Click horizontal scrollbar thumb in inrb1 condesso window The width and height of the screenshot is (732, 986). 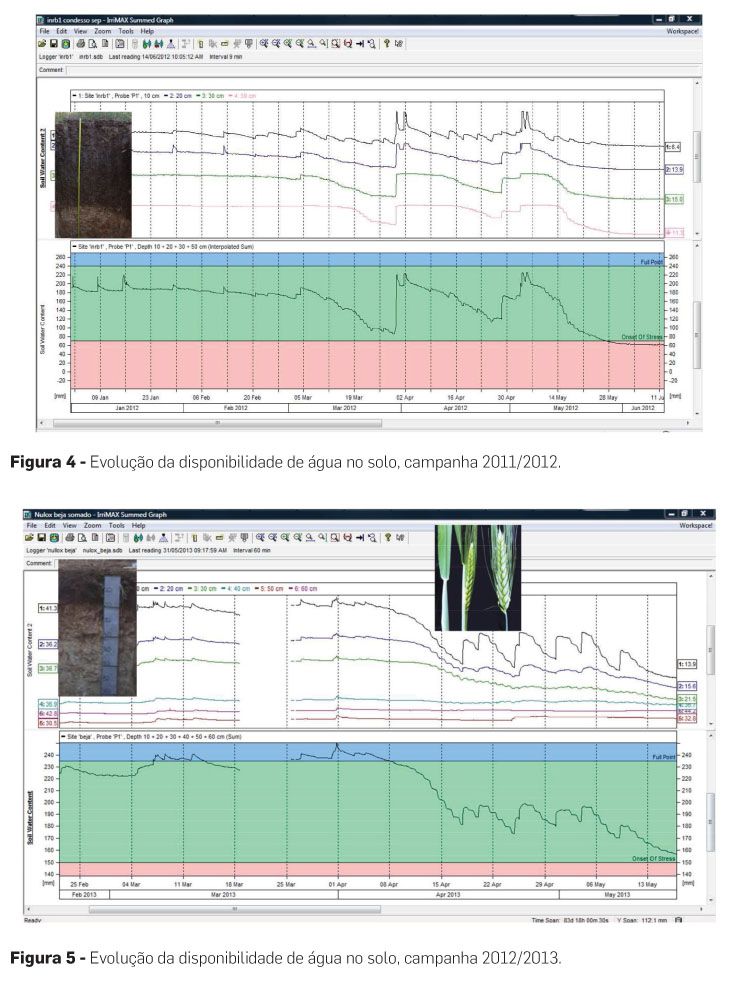217,423
